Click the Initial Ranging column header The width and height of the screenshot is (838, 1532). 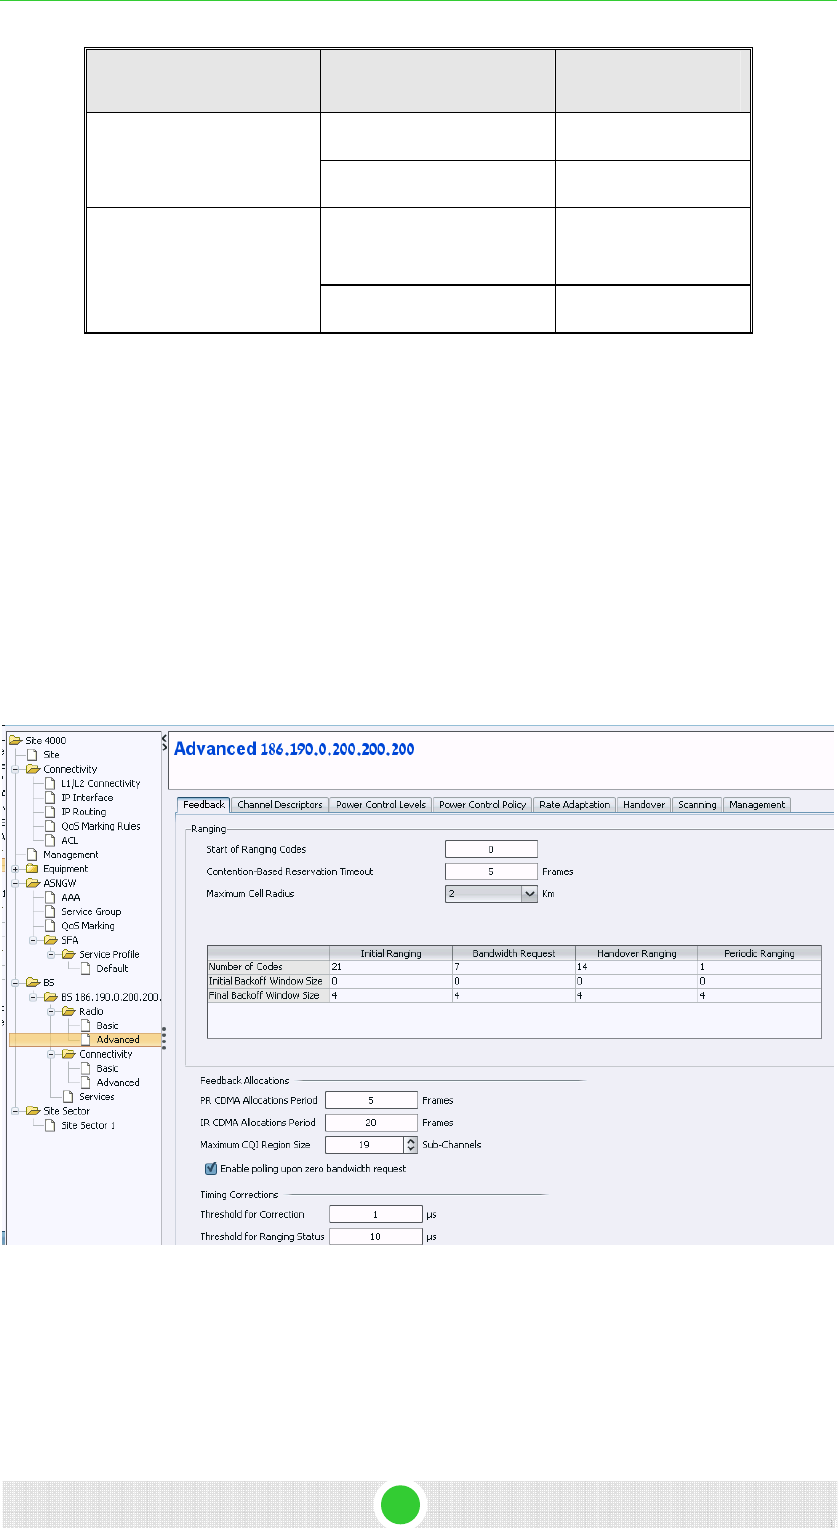click(x=391, y=953)
